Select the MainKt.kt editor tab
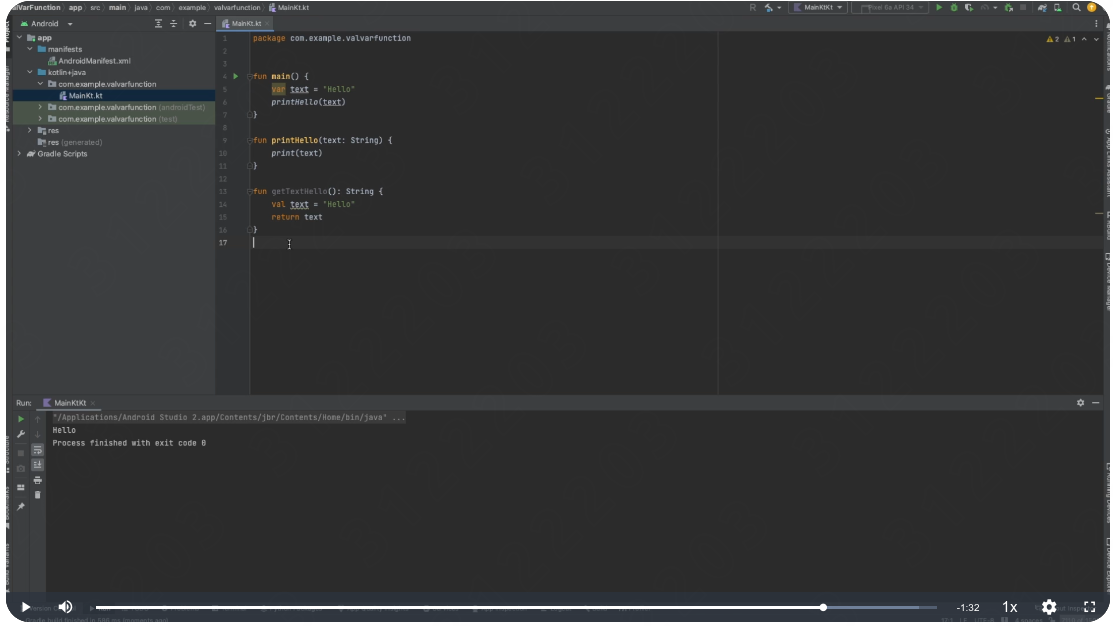The height and width of the screenshot is (626, 1113). point(245,23)
